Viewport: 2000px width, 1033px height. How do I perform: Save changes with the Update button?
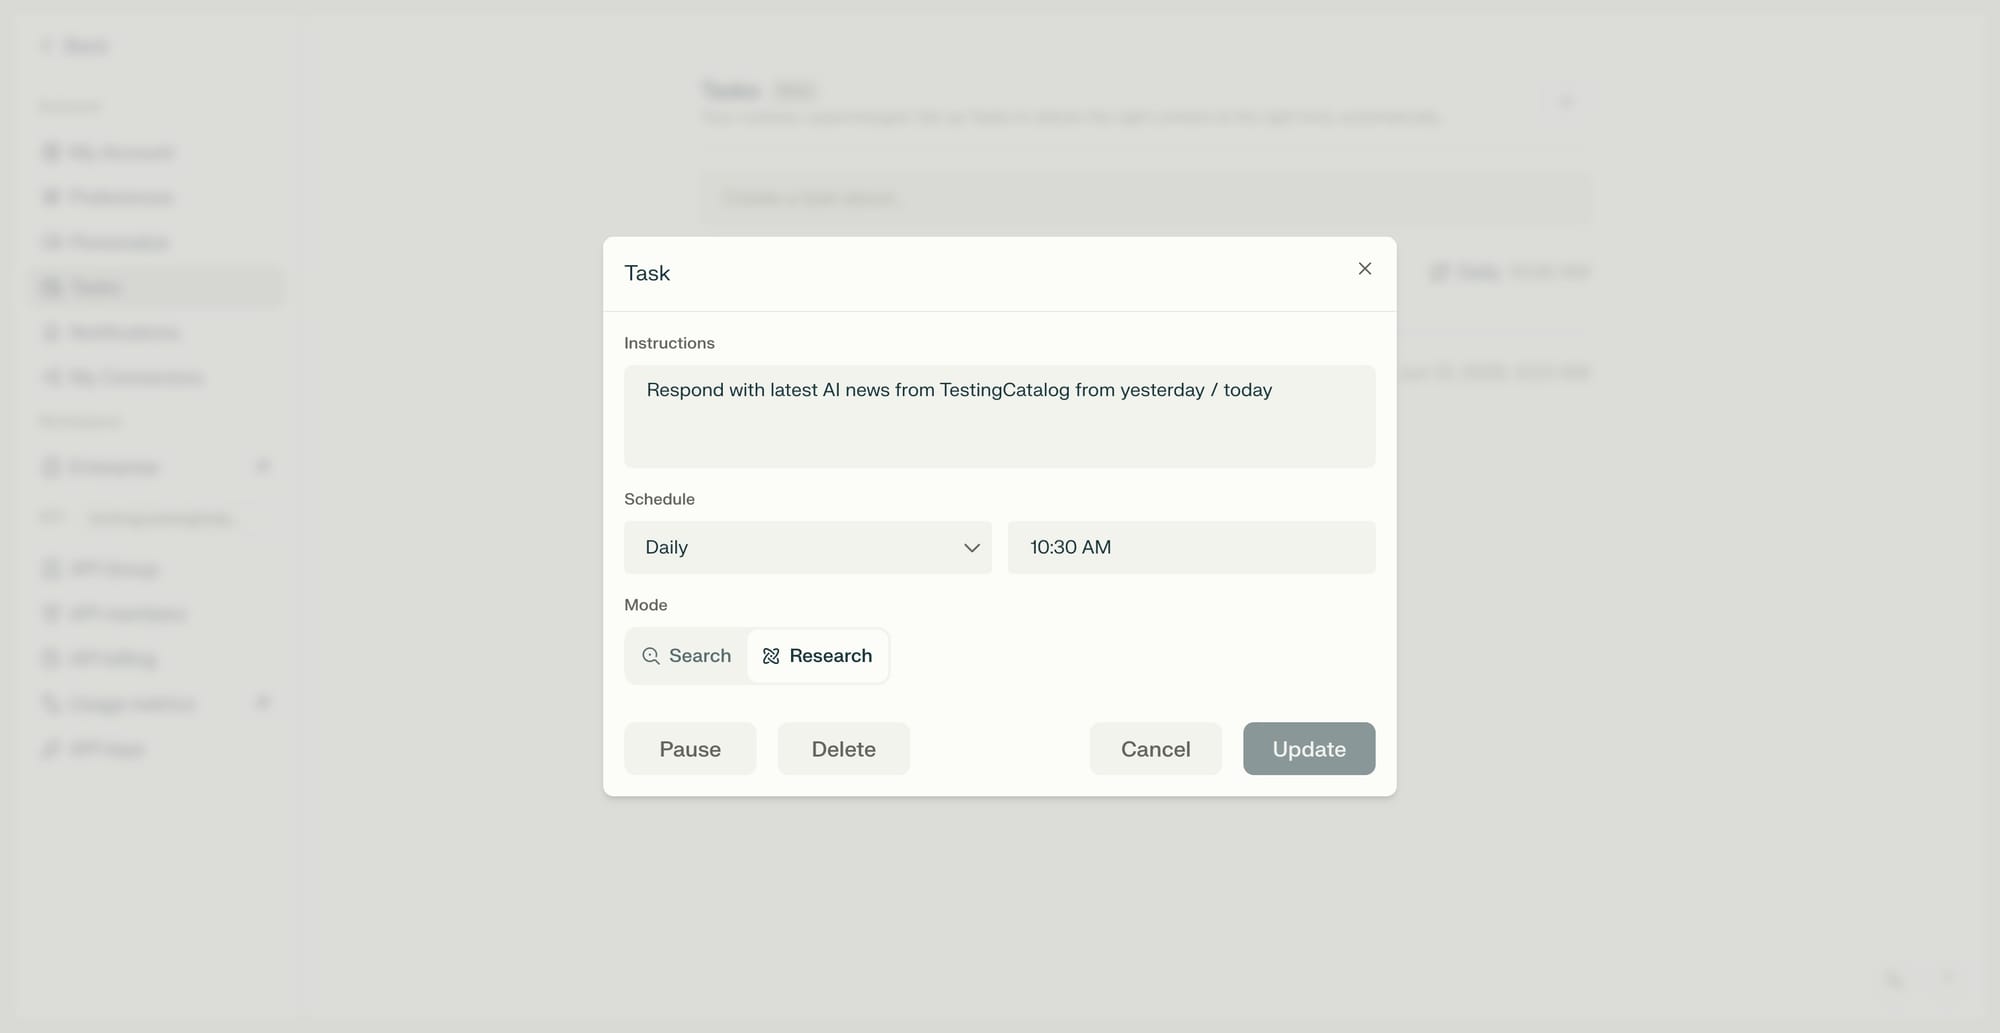[x=1309, y=749]
